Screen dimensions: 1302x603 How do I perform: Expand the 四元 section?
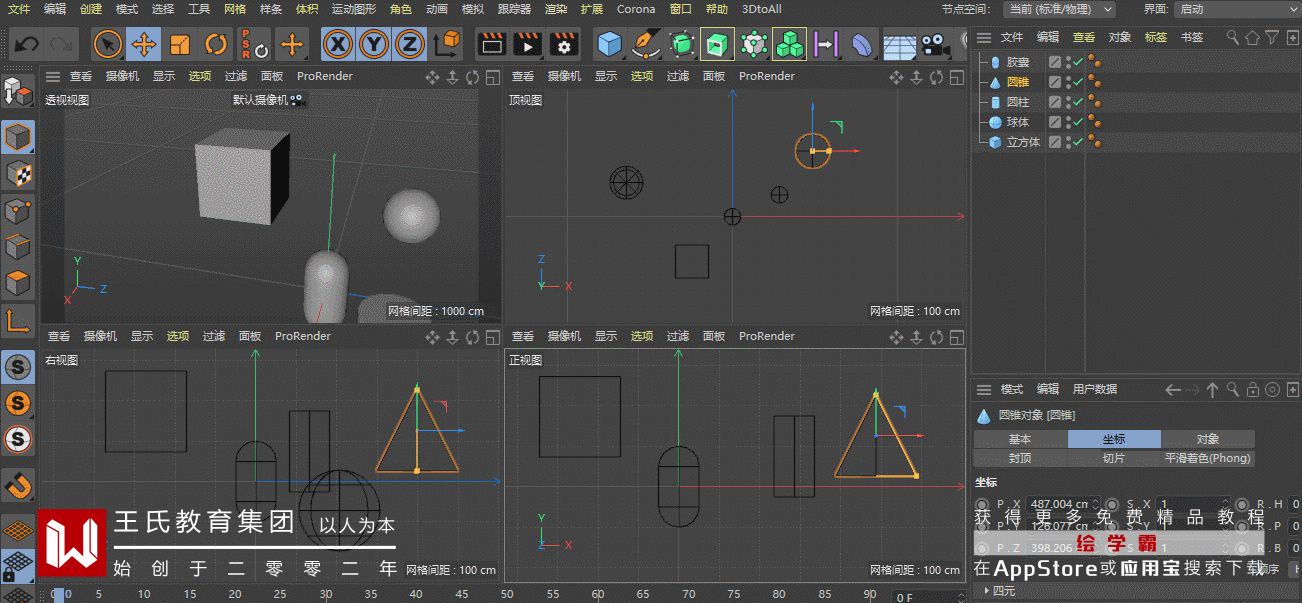click(x=1001, y=591)
